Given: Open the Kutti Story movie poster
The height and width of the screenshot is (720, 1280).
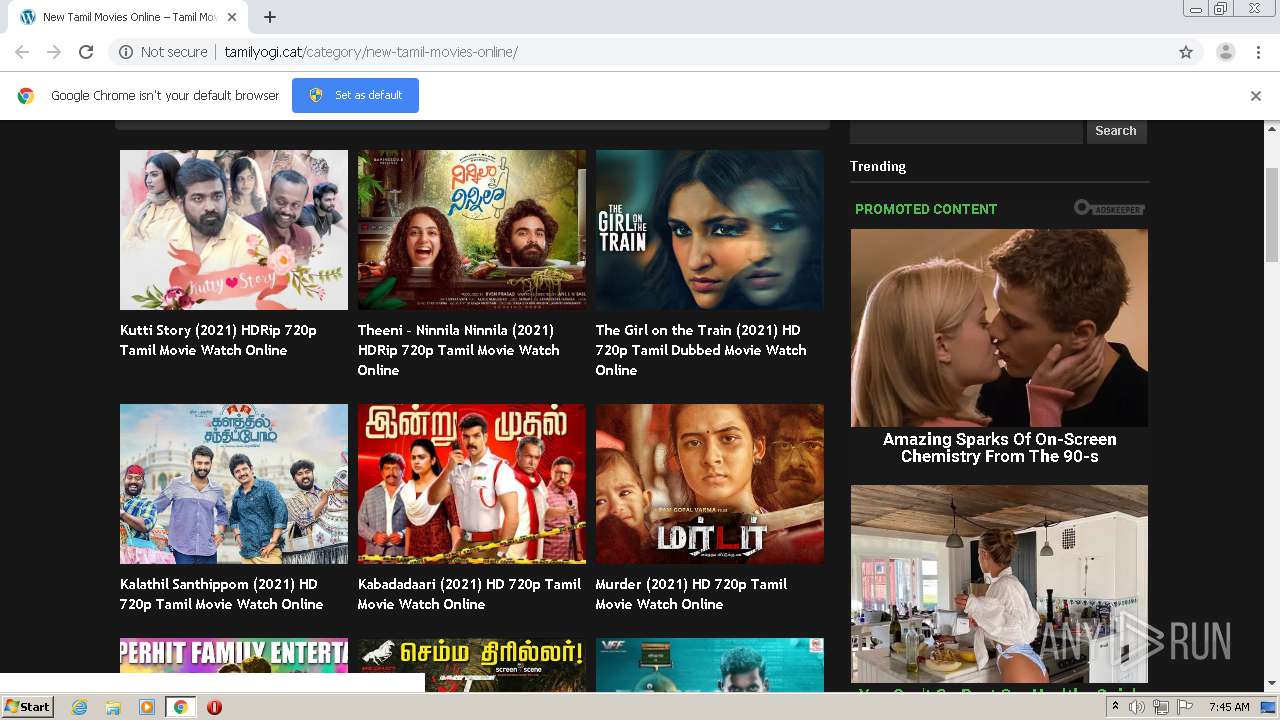Looking at the screenshot, I should tap(234, 230).
